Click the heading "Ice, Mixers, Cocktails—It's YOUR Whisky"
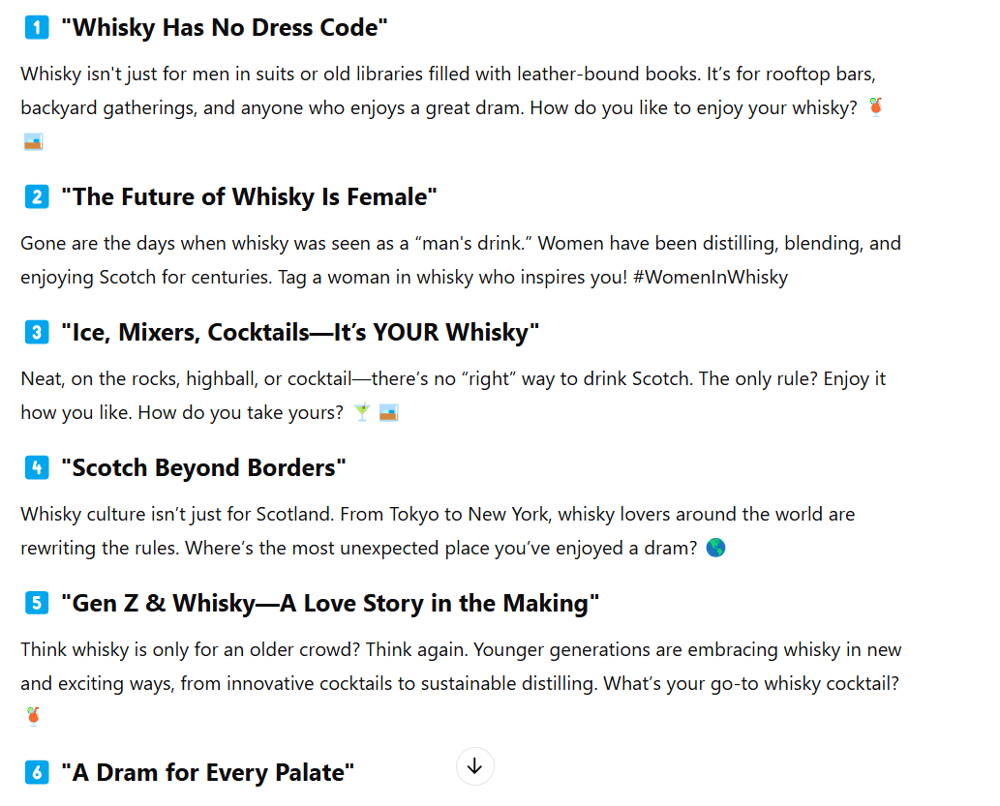The height and width of the screenshot is (806, 1000). 300,332
